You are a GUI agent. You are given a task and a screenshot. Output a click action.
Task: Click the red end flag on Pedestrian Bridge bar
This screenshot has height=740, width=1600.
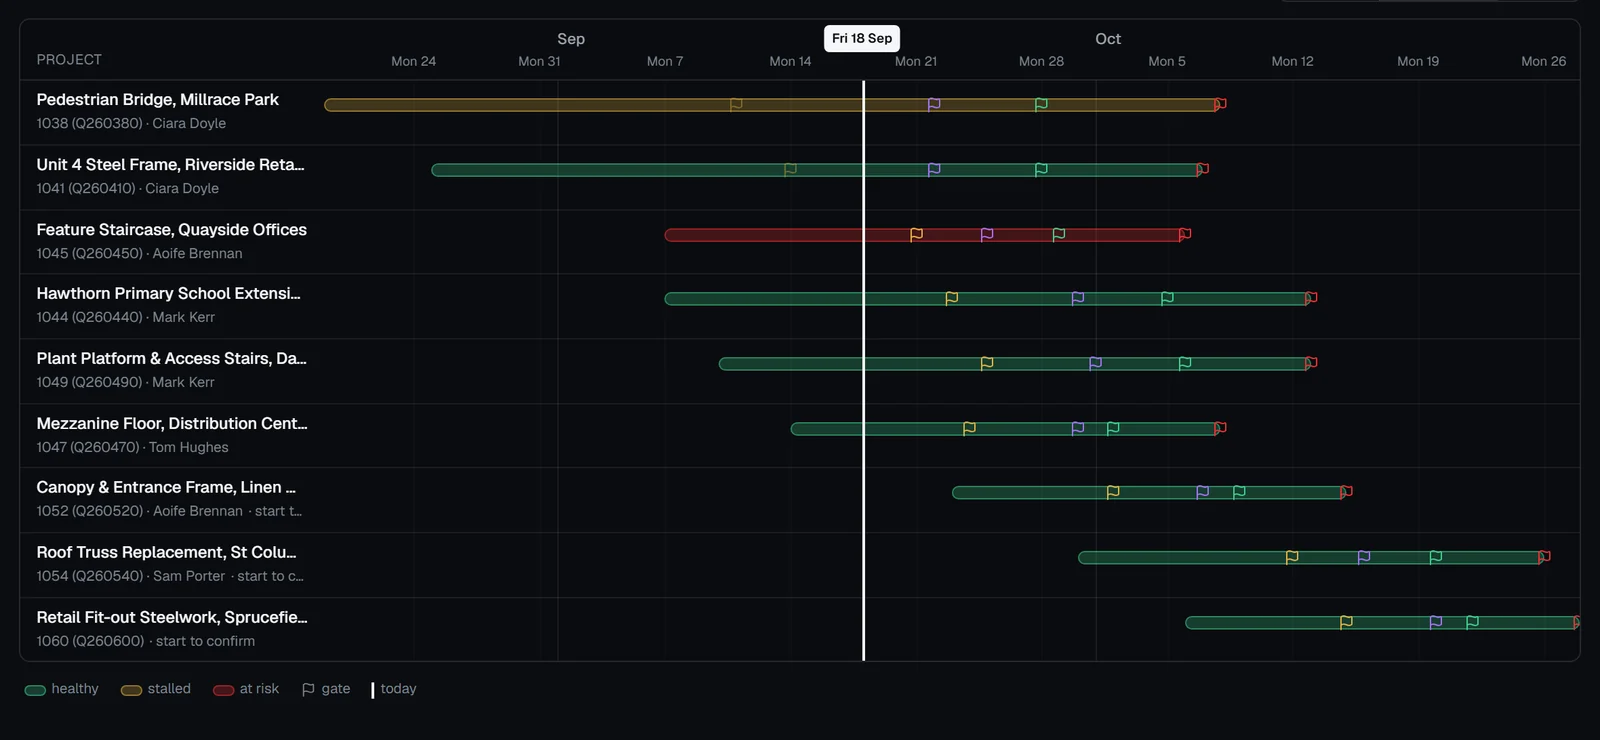pos(1220,104)
